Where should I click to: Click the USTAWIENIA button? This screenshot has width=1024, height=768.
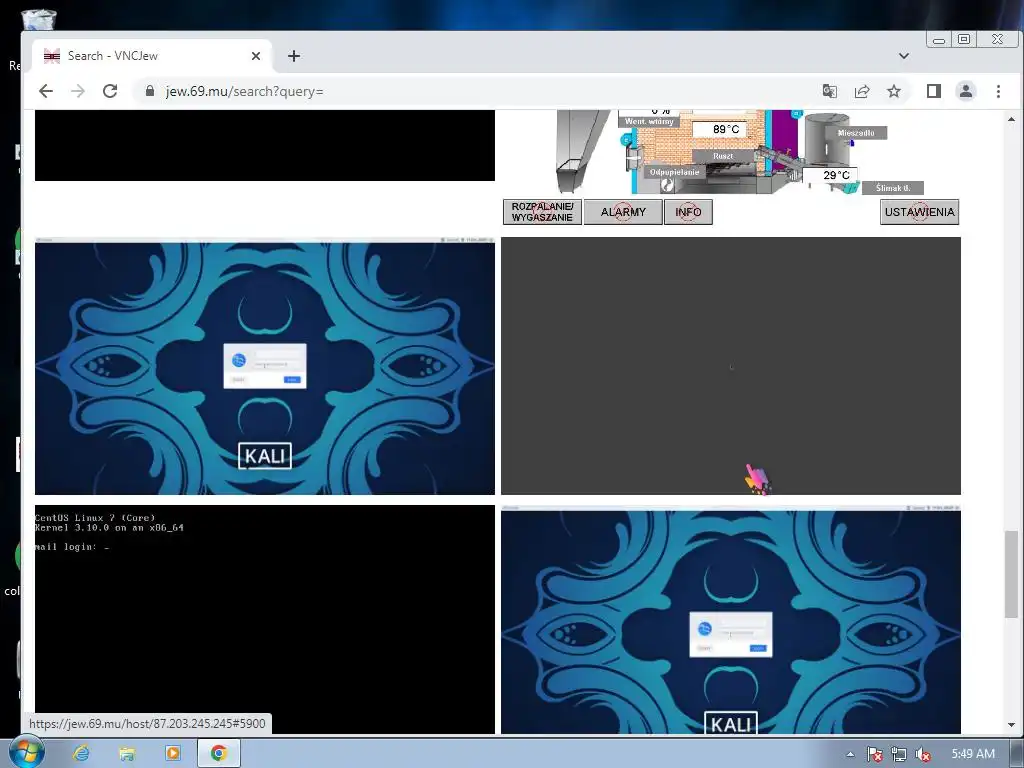(920, 212)
